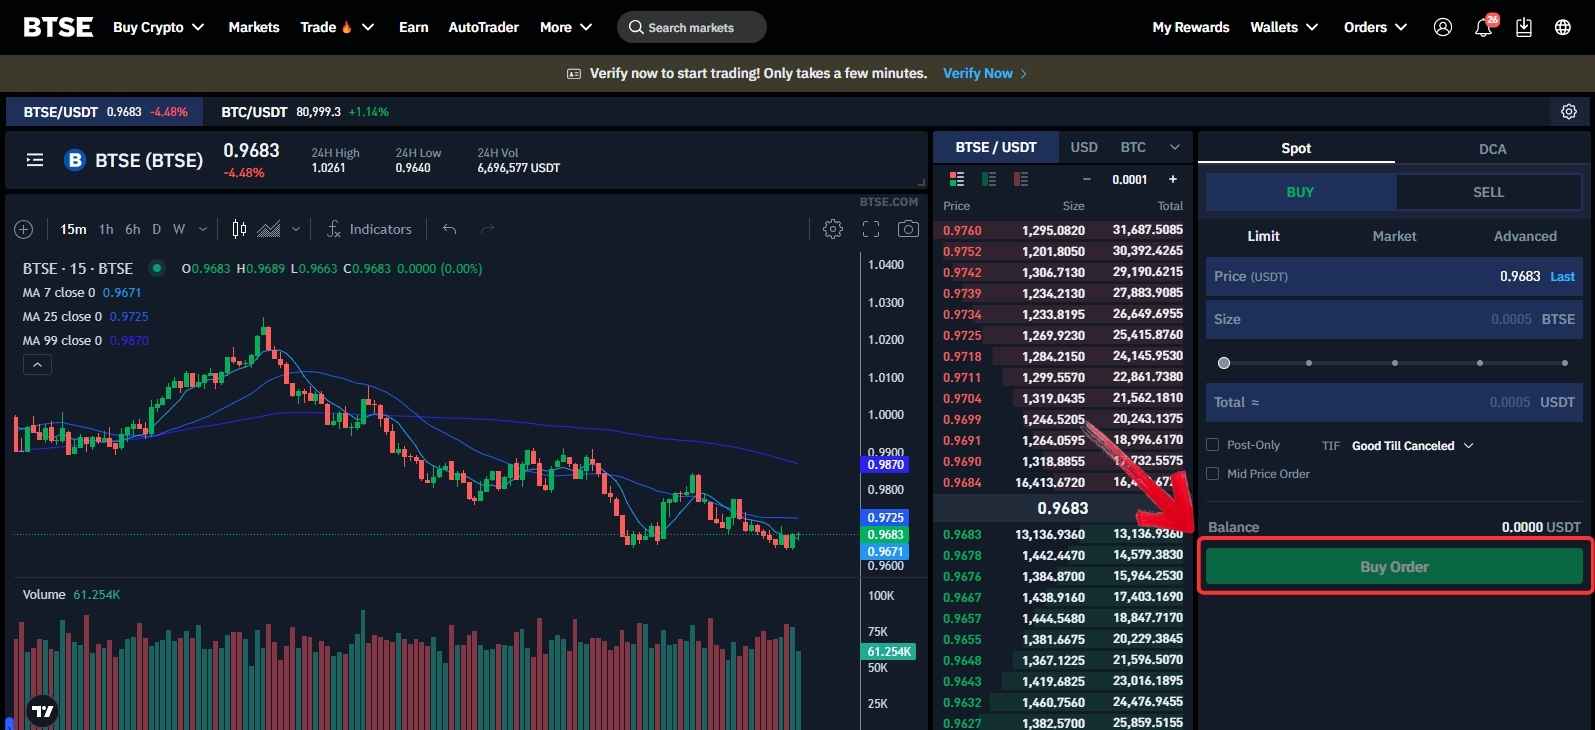
Task: Open Good Till Canceled TIF dropdown
Action: tap(1412, 446)
